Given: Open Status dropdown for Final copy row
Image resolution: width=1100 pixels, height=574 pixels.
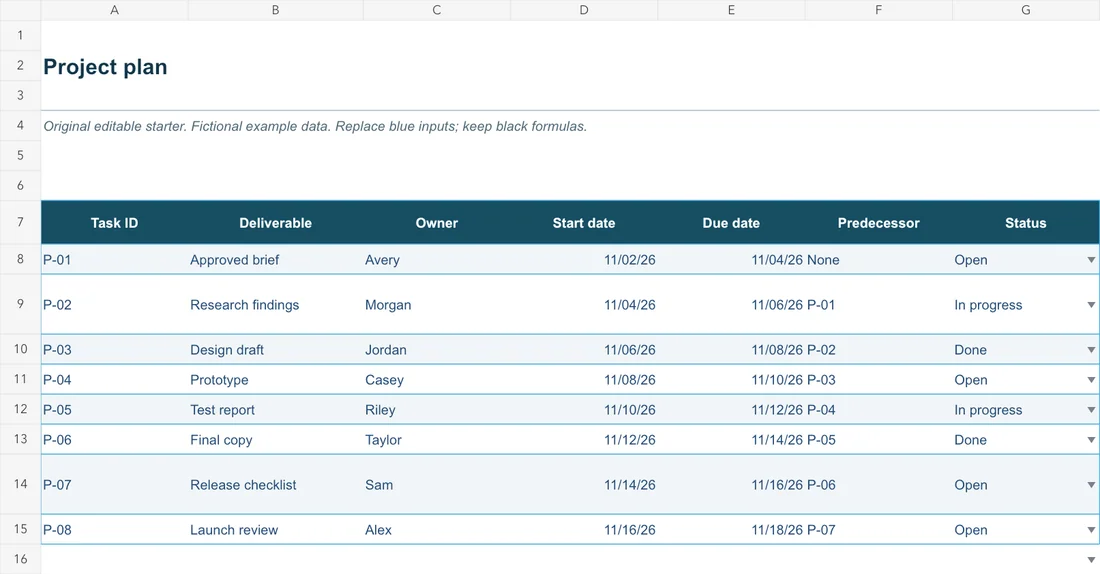Looking at the screenshot, I should pos(1091,440).
